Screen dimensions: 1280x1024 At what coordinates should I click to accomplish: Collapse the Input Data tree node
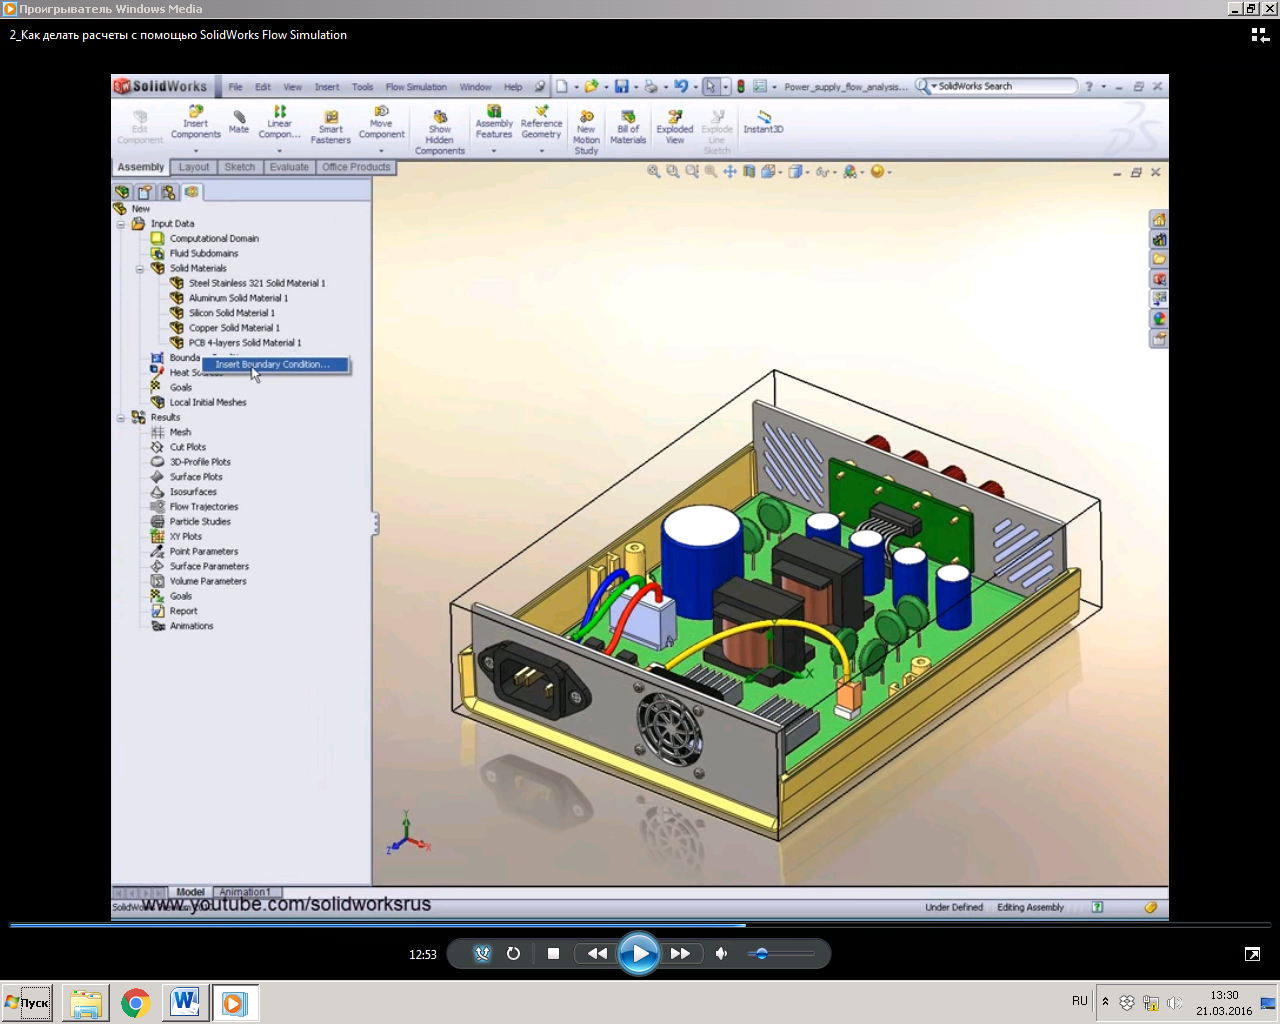(121, 224)
